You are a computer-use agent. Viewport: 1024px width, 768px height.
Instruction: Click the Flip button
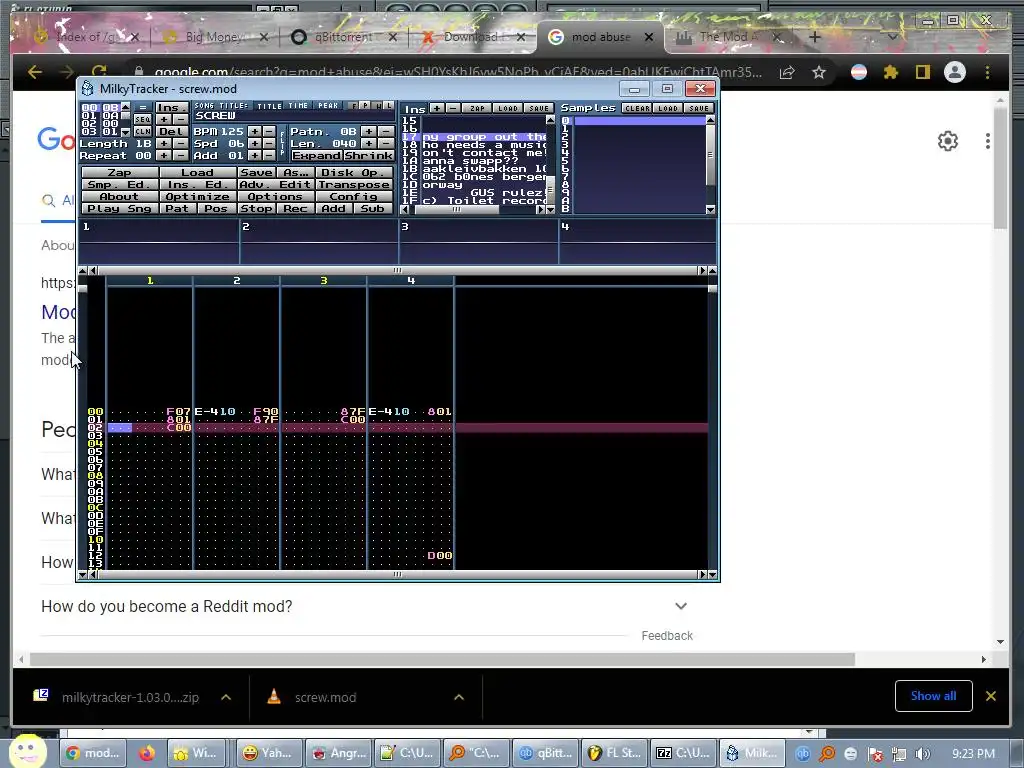[282, 144]
